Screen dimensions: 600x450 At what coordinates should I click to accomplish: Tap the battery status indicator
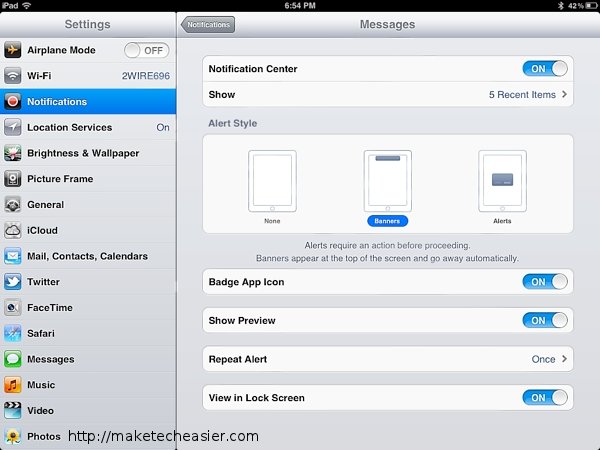click(592, 5)
